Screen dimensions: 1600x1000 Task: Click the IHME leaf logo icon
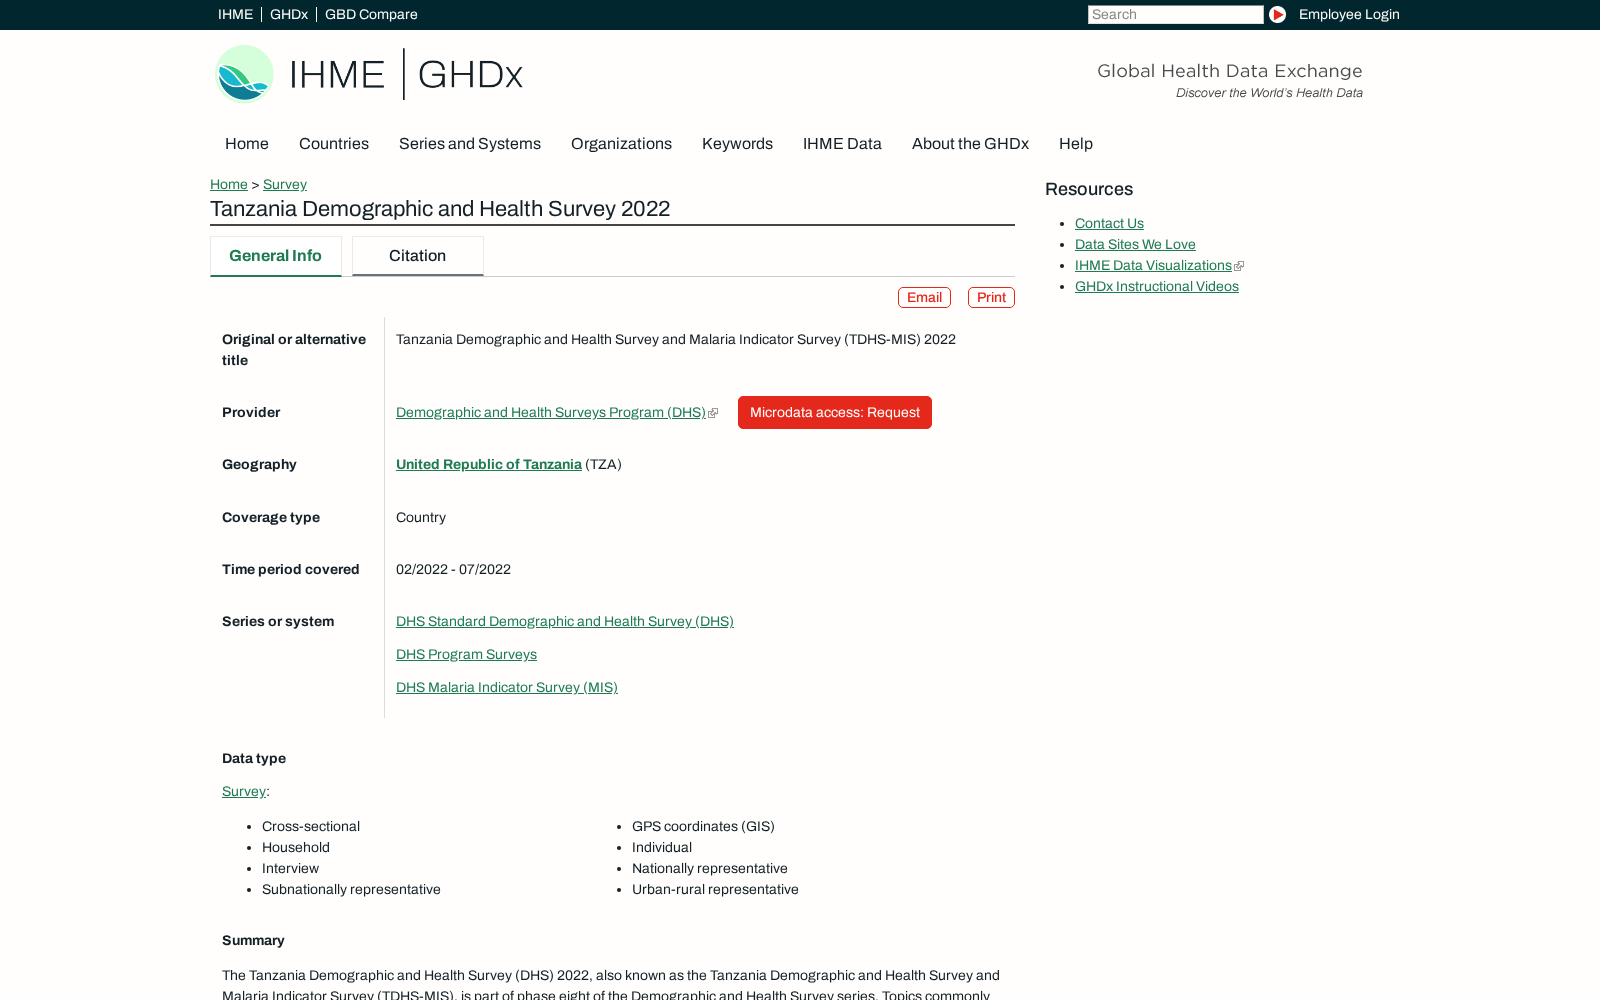(x=245, y=74)
